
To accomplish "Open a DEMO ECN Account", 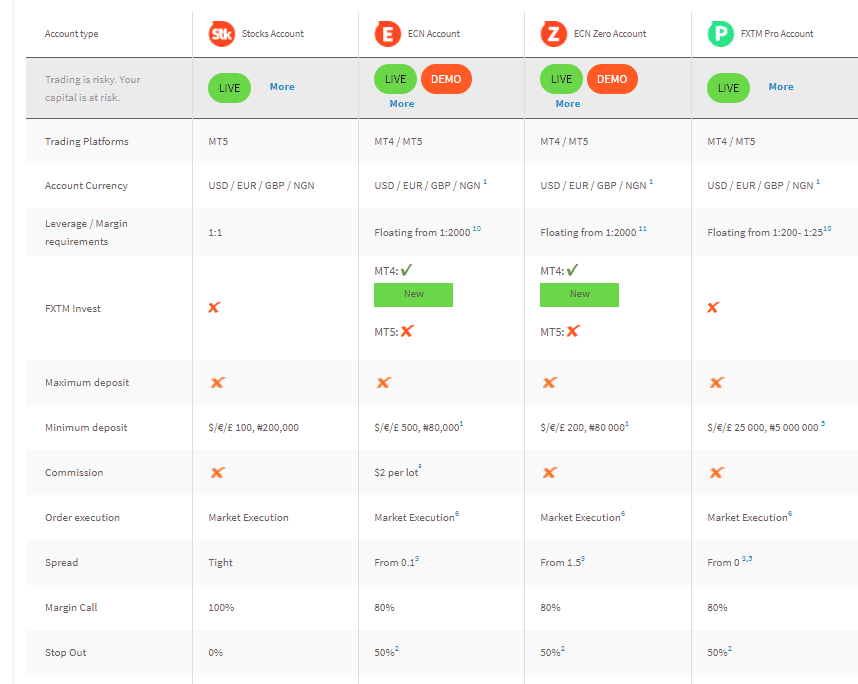I will coord(446,79).
